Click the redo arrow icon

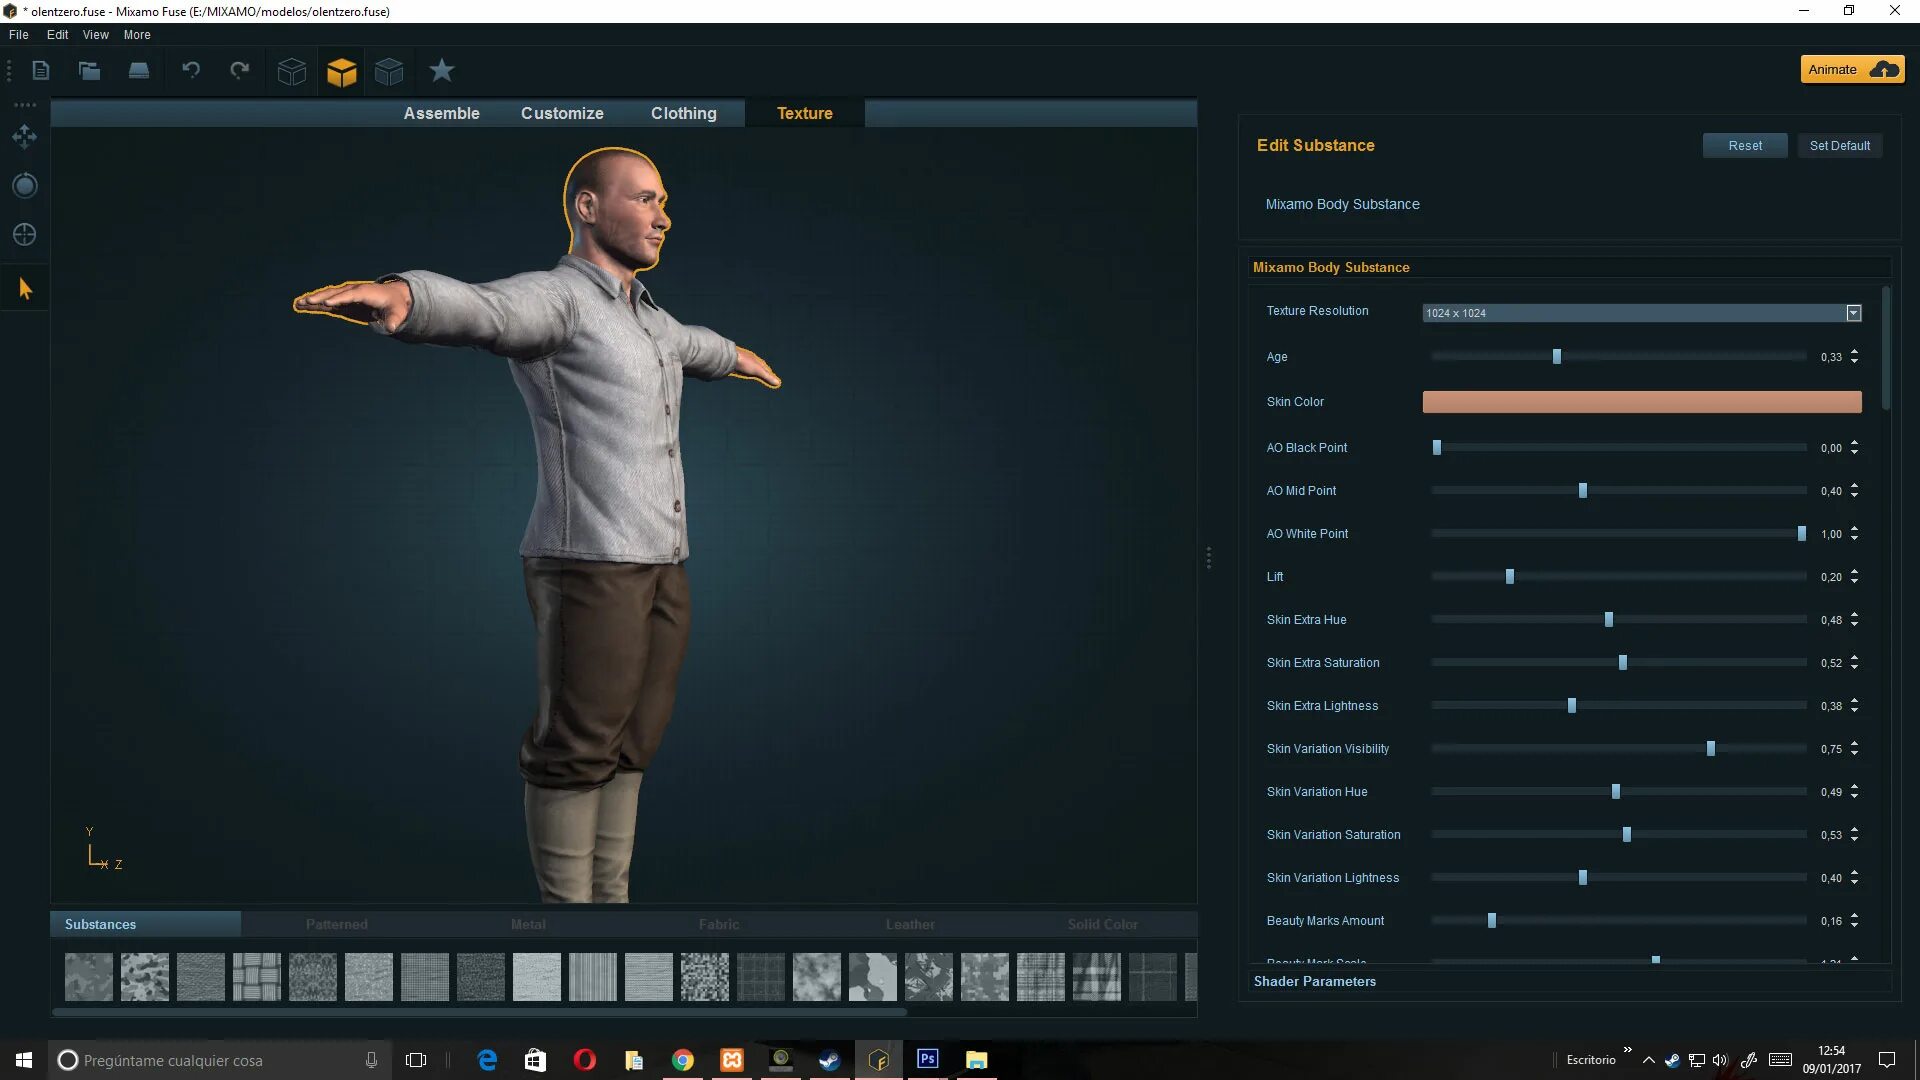pos(239,70)
